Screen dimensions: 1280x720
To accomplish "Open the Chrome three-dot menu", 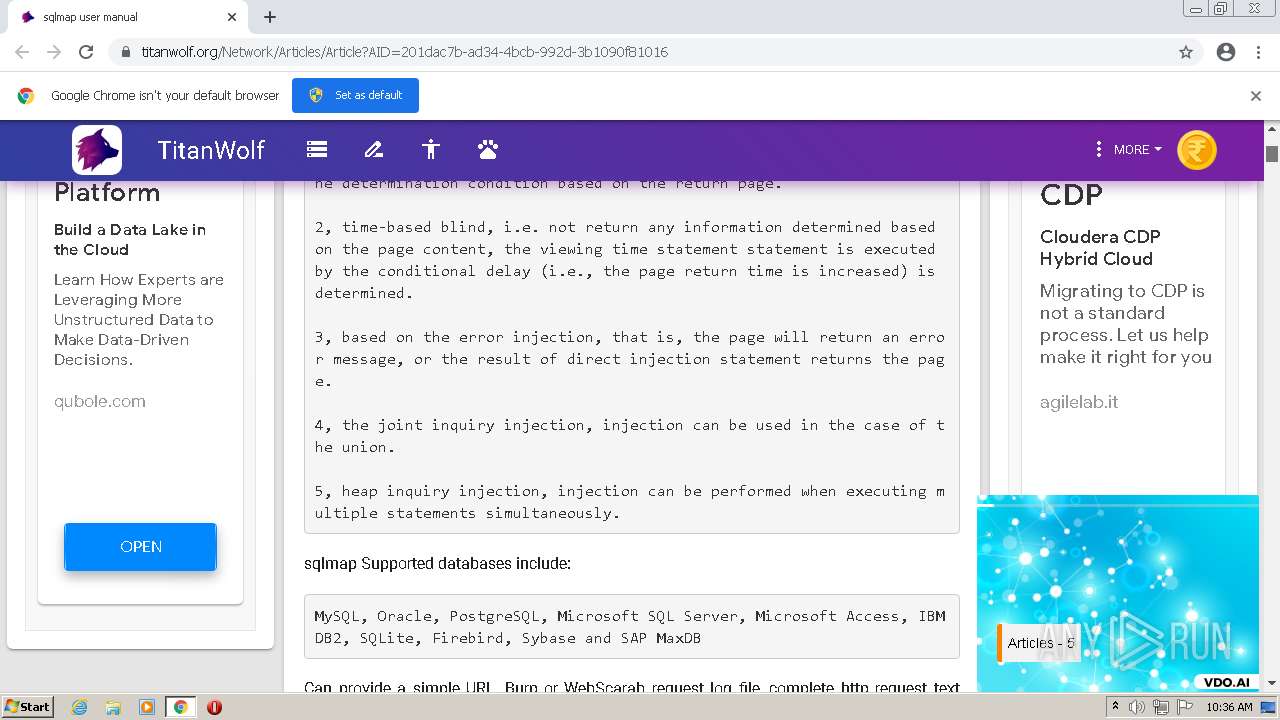I will coord(1258,52).
